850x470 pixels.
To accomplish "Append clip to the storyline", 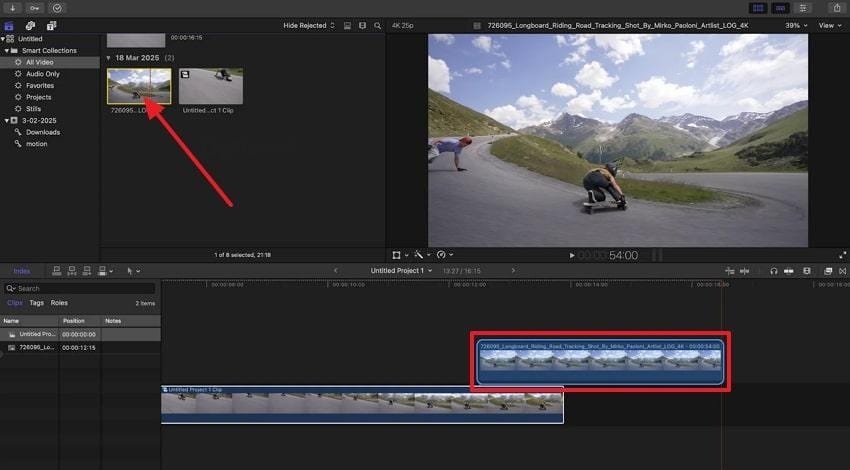I will [x=87, y=271].
